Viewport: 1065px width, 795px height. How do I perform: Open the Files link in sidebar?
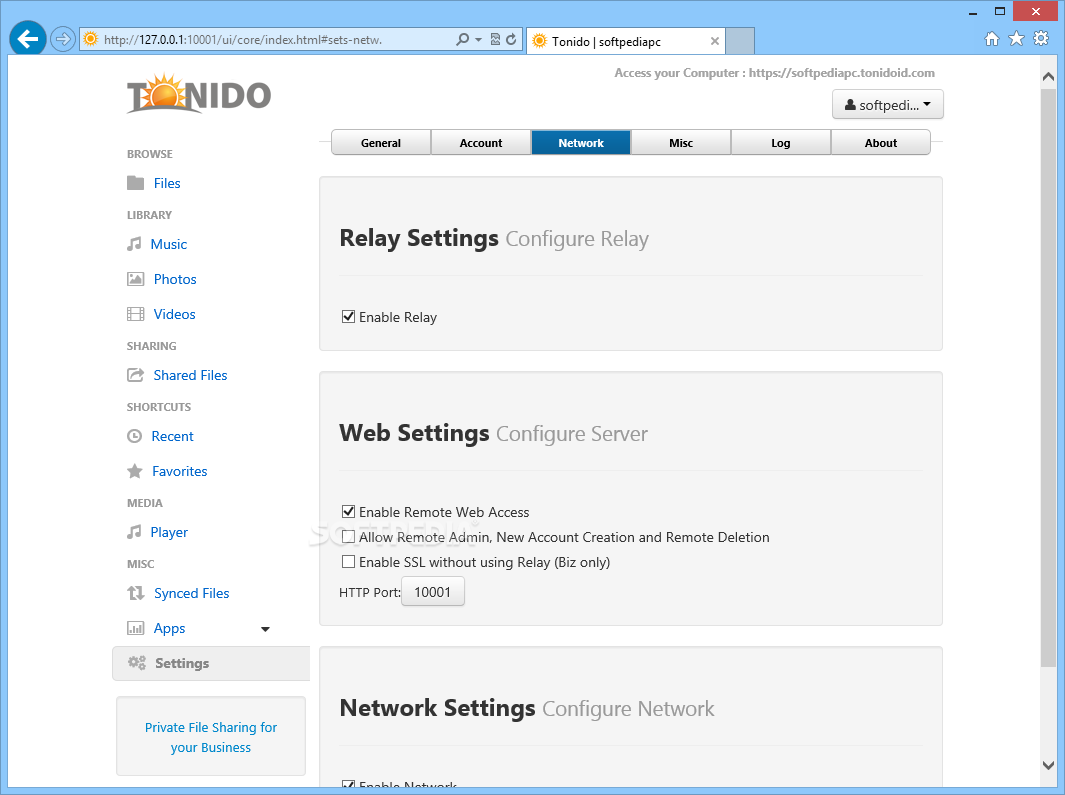pos(167,183)
